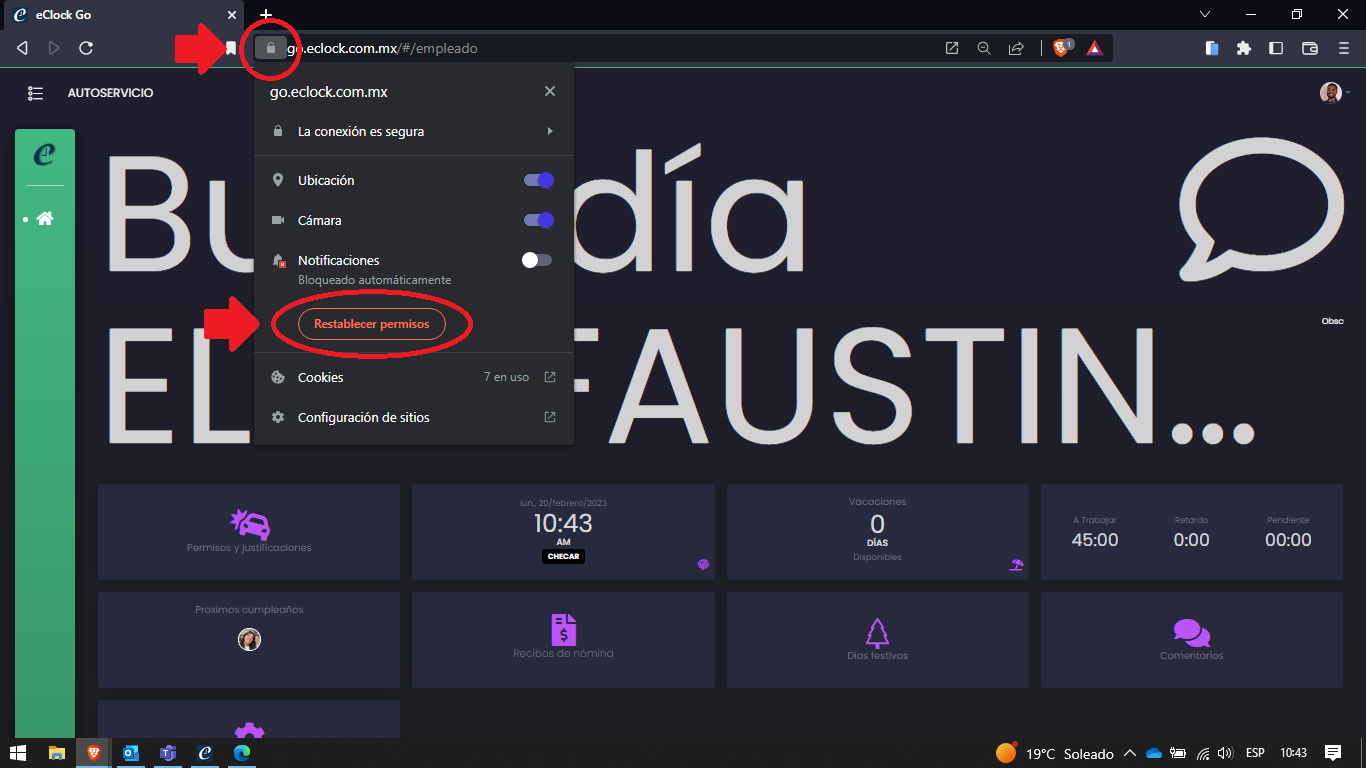Screen dimensions: 1366x768
Task: Toggle the Ubicación permission switch
Action: click(538, 180)
